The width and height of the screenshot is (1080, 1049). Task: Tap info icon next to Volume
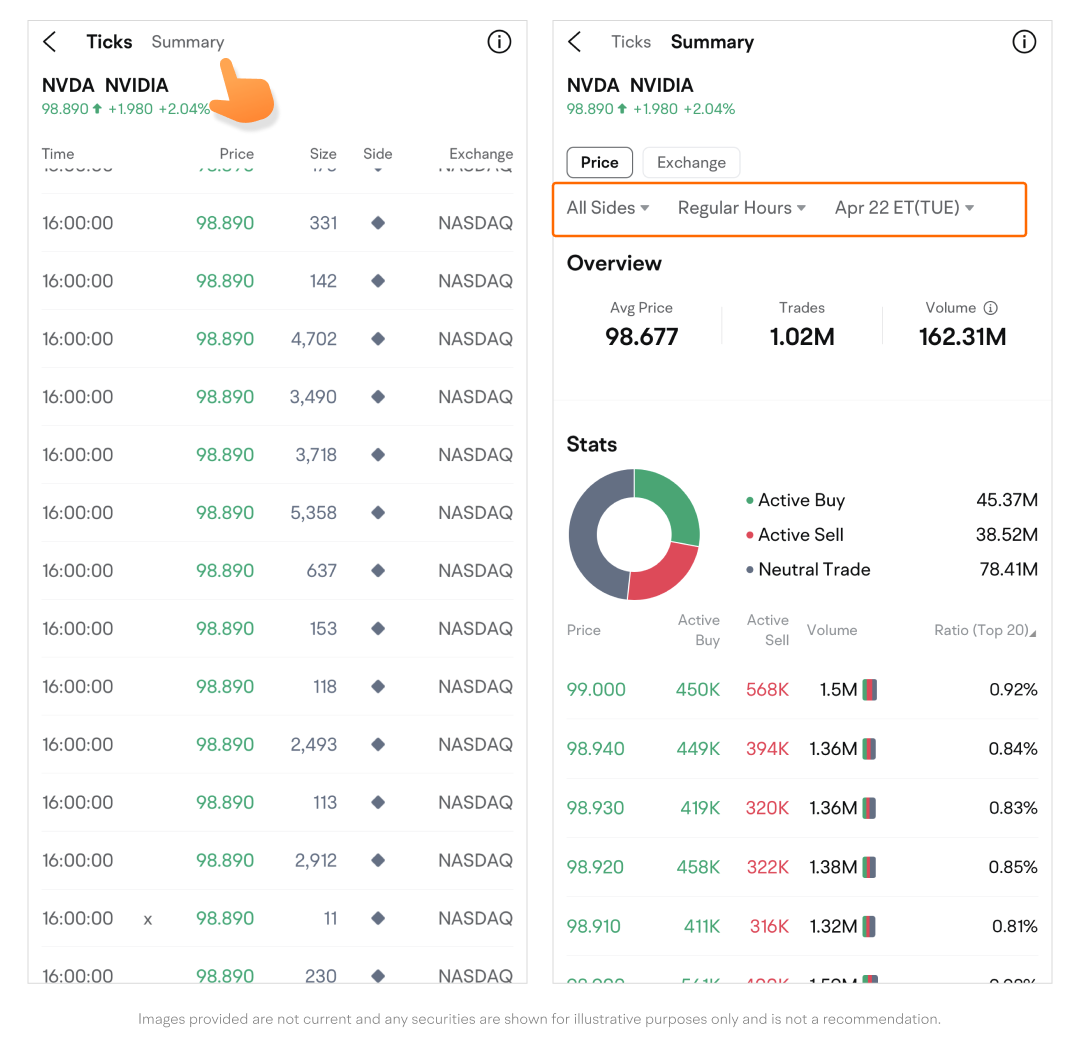click(990, 308)
